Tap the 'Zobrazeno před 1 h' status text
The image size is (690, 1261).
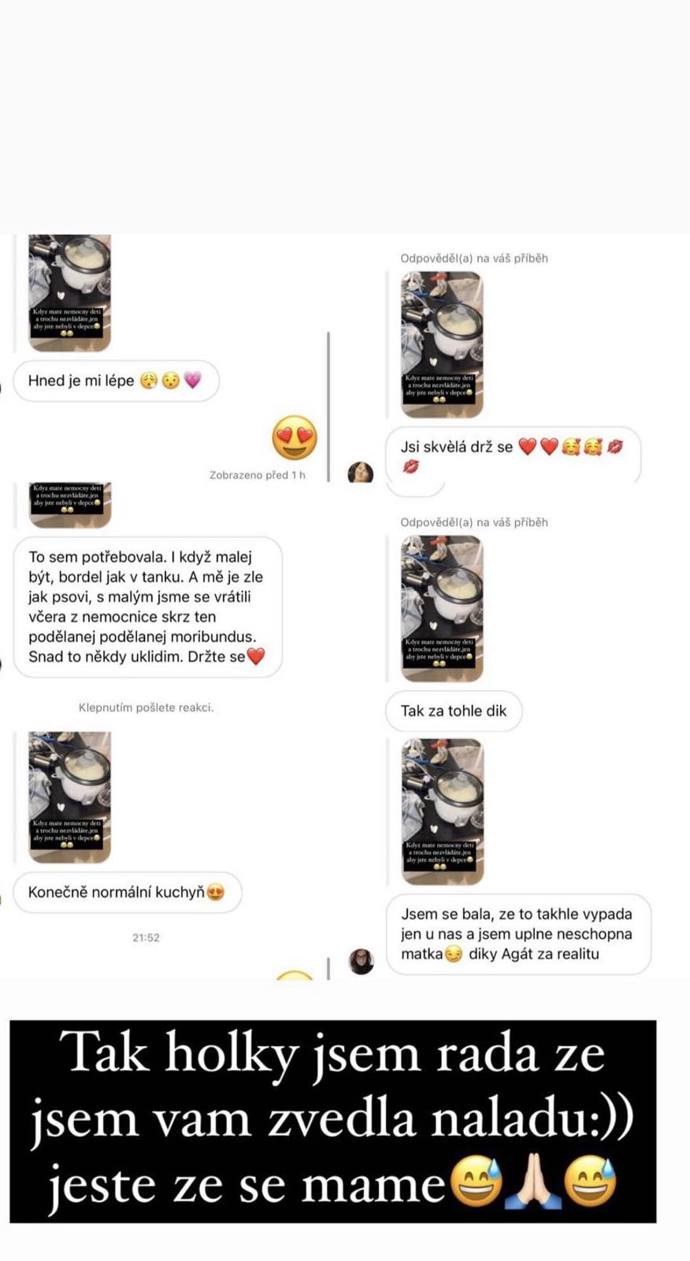click(x=258, y=474)
